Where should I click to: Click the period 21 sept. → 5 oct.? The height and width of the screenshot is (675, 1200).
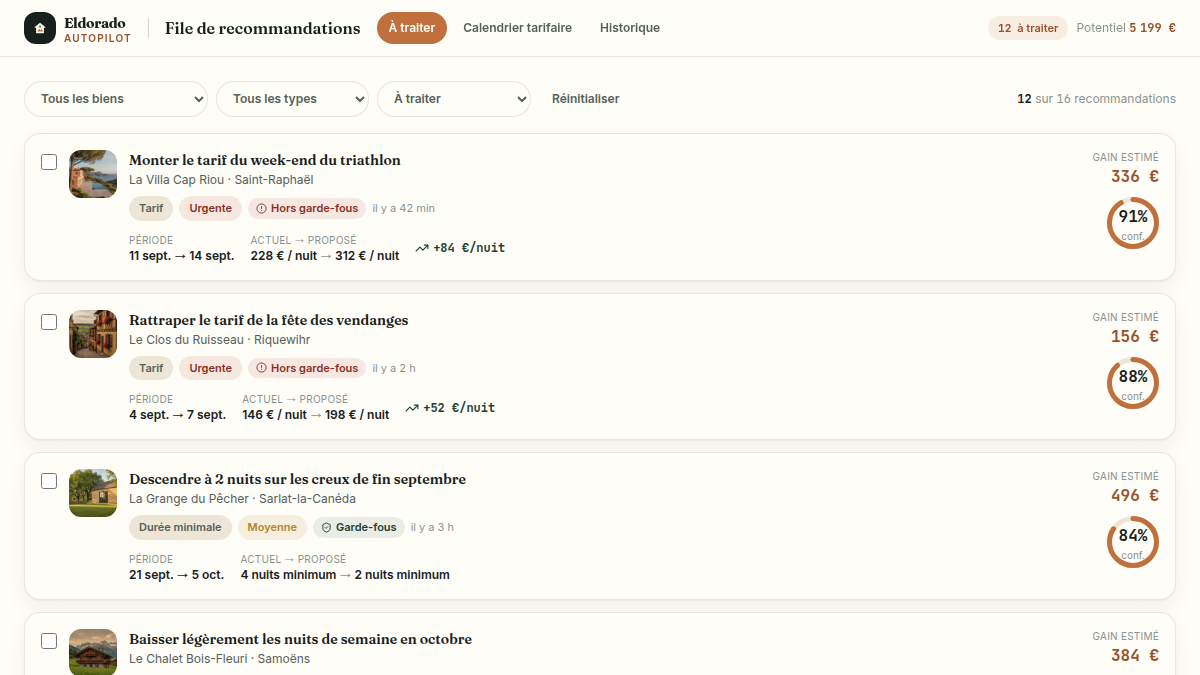pyautogui.click(x=177, y=575)
